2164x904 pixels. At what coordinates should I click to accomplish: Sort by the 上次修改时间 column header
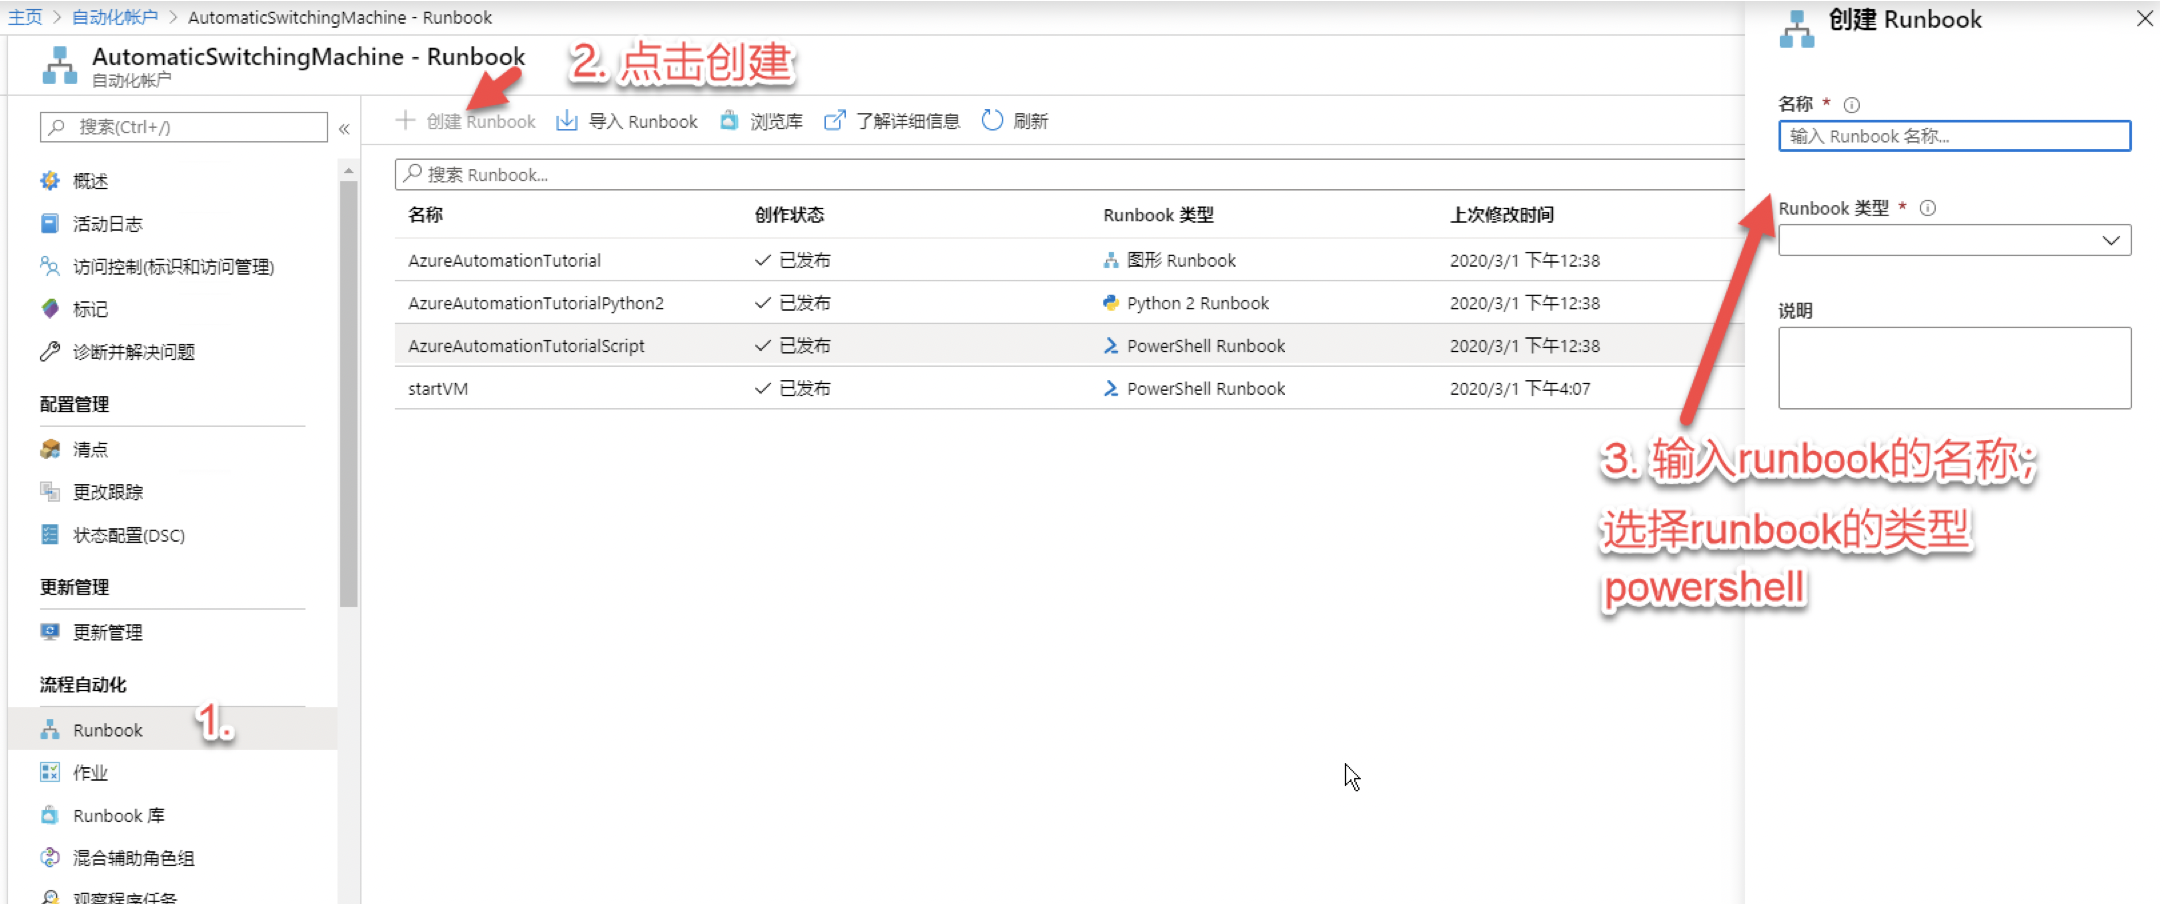coord(1502,215)
